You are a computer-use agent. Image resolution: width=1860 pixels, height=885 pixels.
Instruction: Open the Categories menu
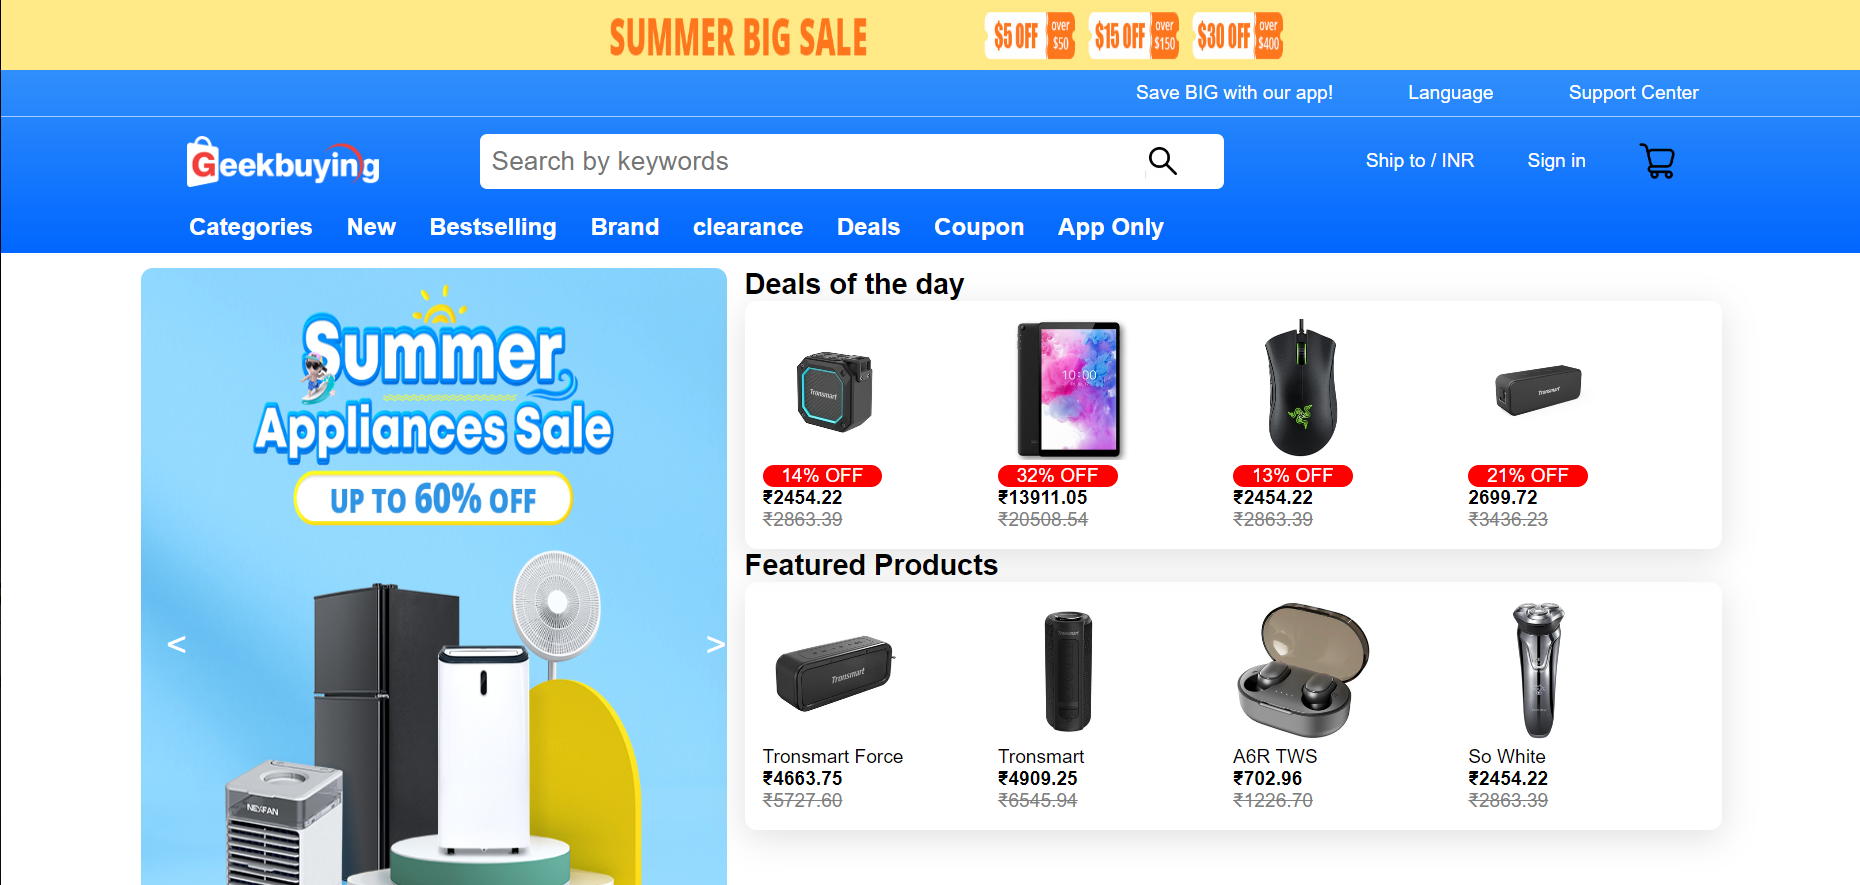coord(250,227)
